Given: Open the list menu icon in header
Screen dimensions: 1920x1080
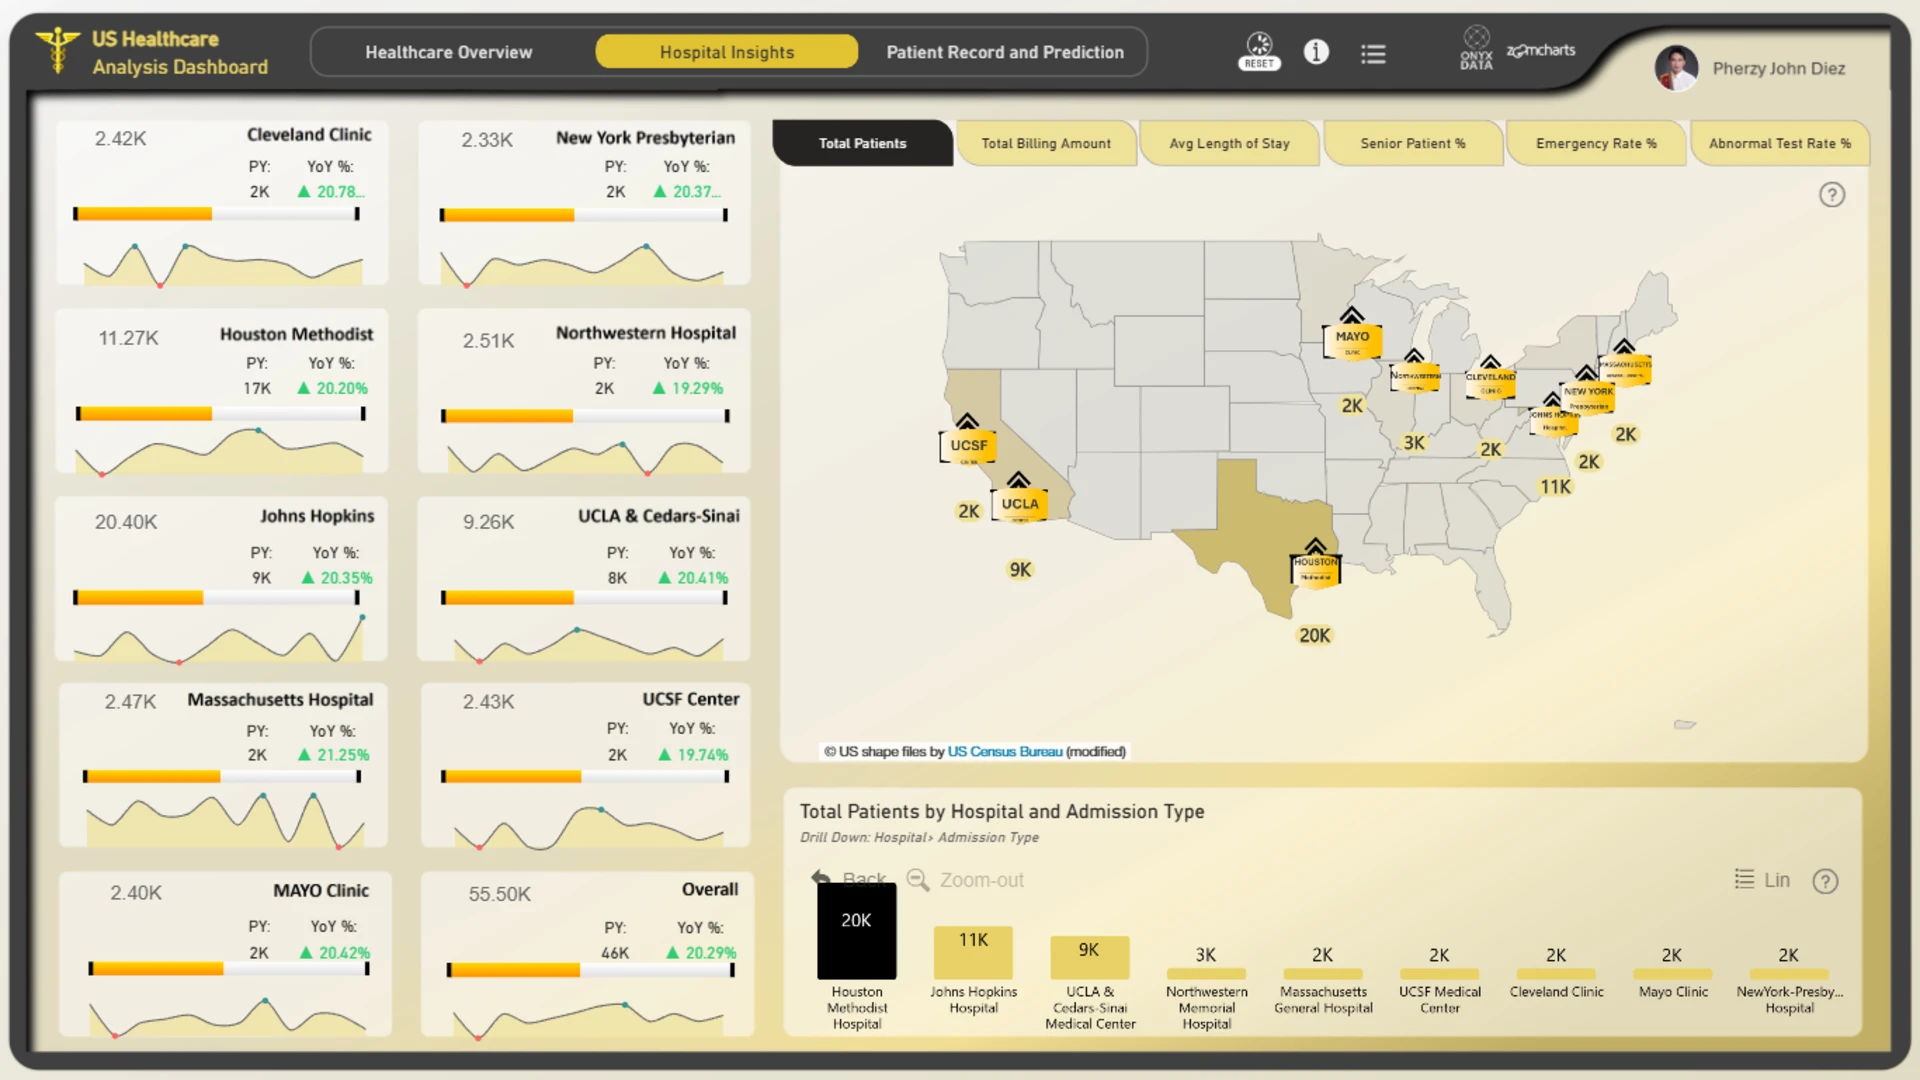Looking at the screenshot, I should point(1373,54).
